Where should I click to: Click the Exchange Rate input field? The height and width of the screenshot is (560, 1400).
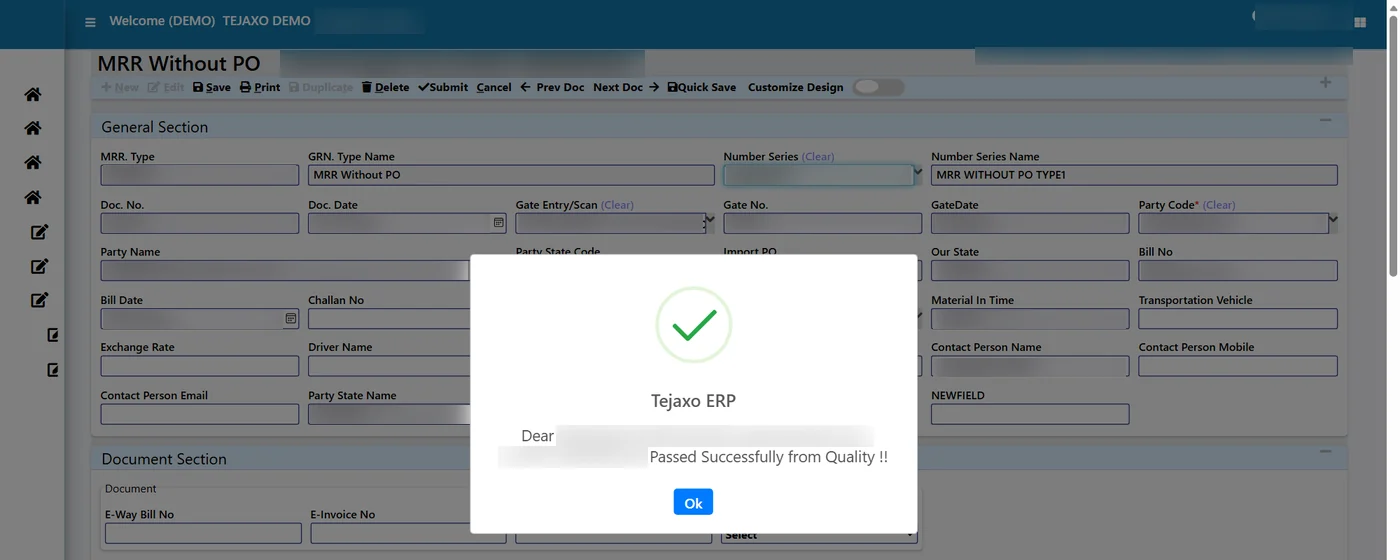point(200,366)
